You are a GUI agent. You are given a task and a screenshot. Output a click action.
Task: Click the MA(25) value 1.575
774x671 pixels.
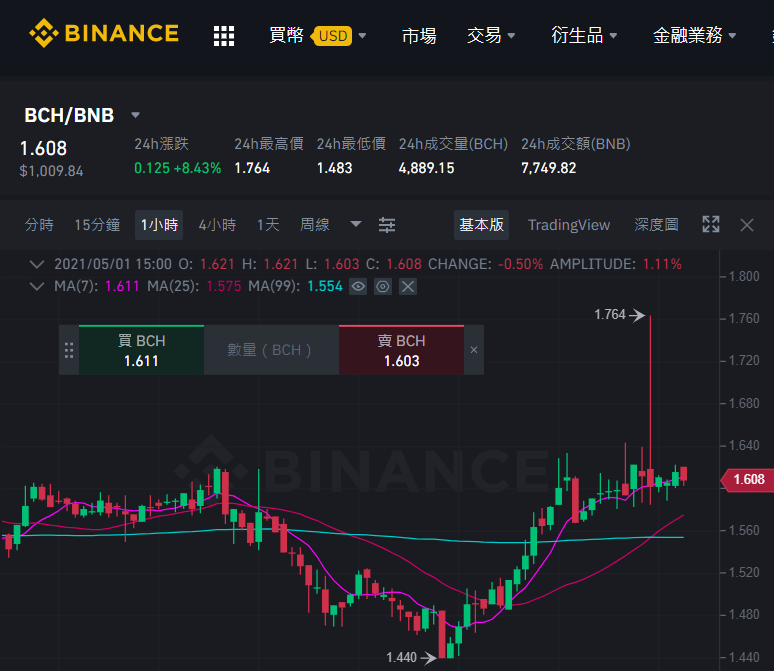pos(224,286)
